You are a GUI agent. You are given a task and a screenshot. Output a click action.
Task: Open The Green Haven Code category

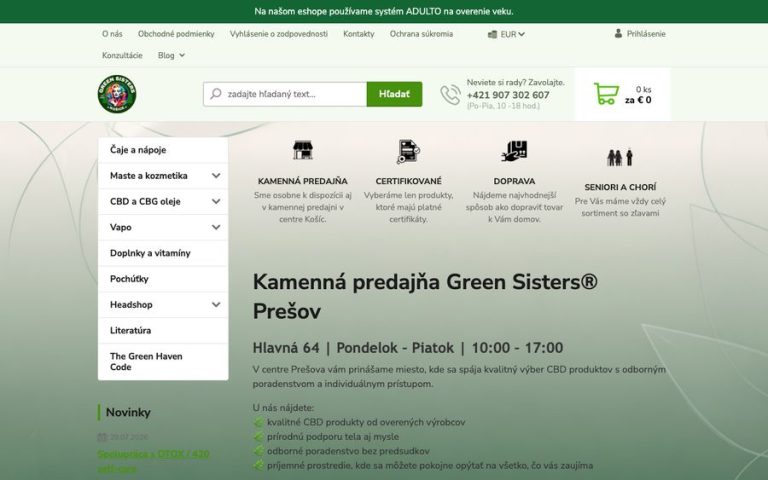[163, 361]
